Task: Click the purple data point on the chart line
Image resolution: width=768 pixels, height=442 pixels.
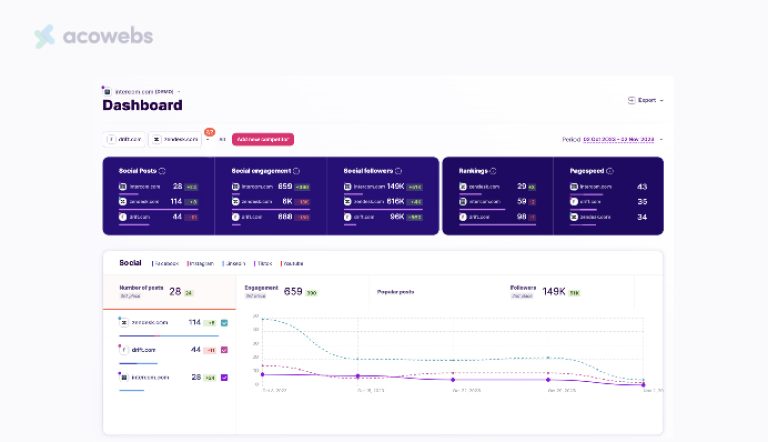Action: (x=452, y=379)
